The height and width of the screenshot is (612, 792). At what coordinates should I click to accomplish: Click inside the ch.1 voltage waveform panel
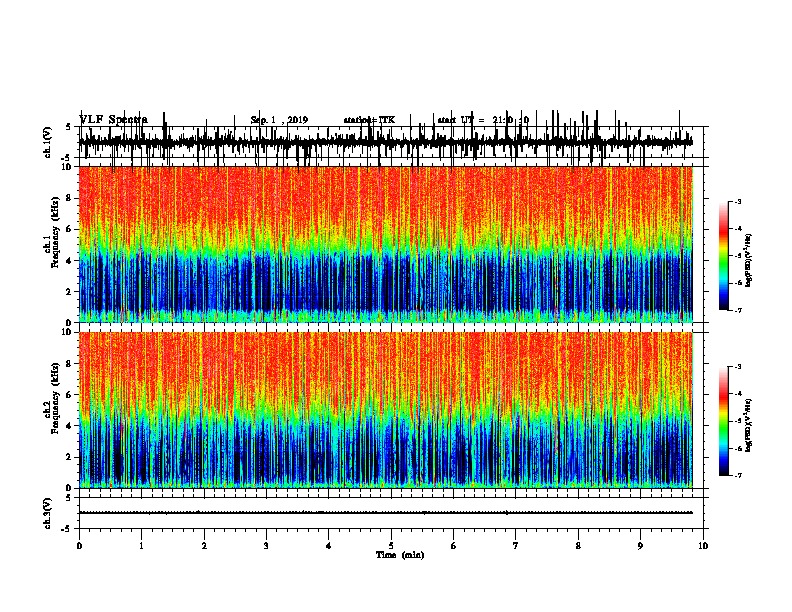pos(390,142)
